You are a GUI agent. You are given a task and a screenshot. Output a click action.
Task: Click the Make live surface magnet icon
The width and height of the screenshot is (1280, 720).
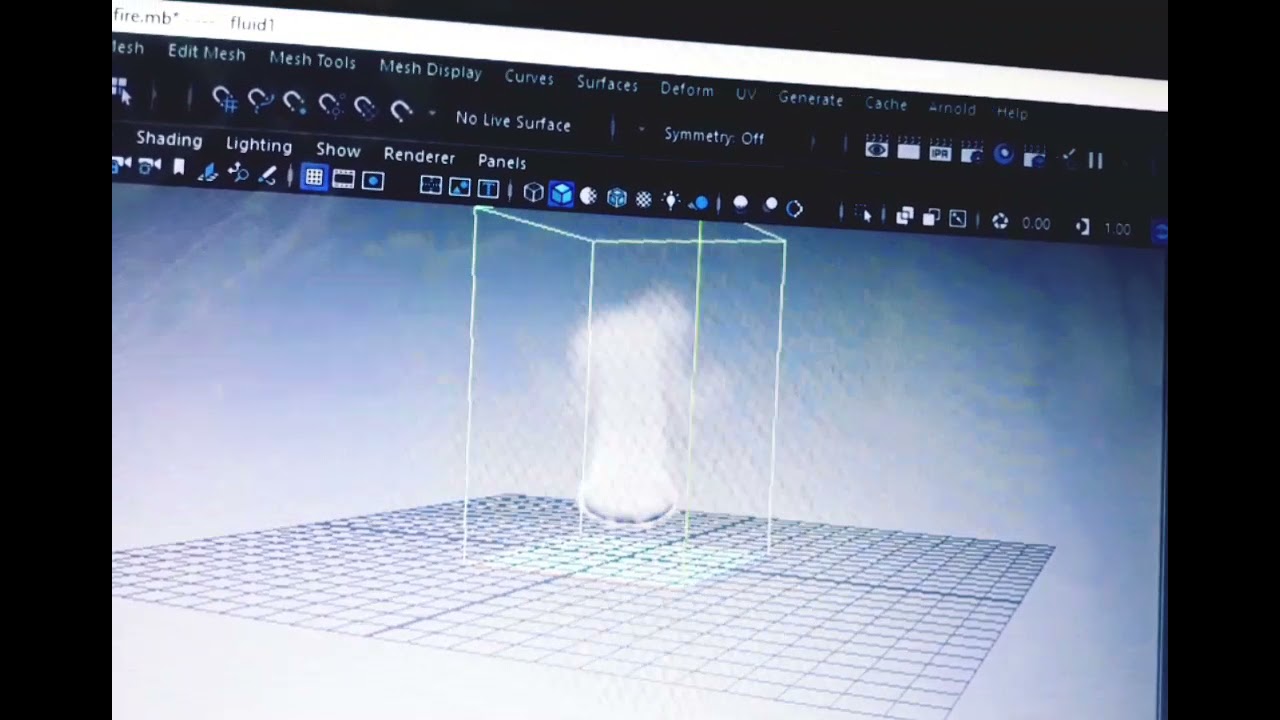[x=401, y=110]
